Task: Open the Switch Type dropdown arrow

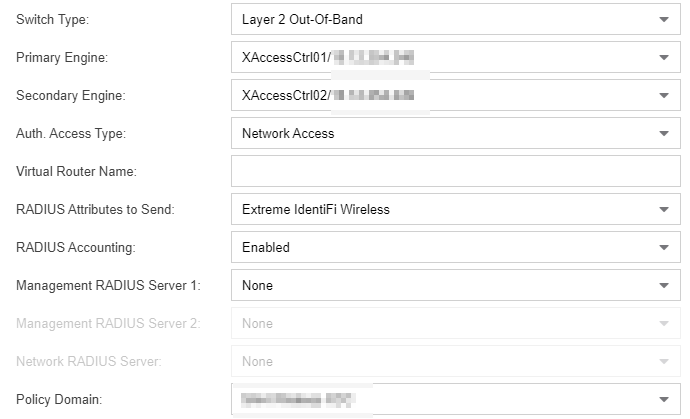Action: 663,19
